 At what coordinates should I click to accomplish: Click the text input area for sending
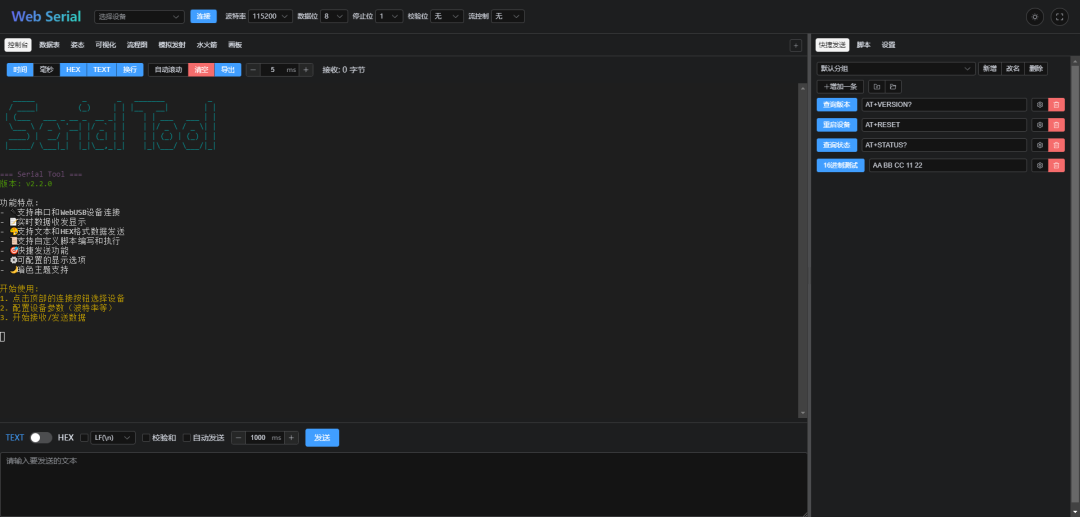[400, 485]
